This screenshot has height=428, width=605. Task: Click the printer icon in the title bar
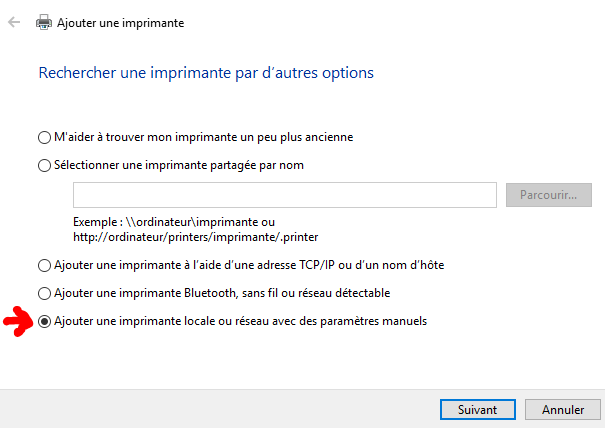point(44,21)
